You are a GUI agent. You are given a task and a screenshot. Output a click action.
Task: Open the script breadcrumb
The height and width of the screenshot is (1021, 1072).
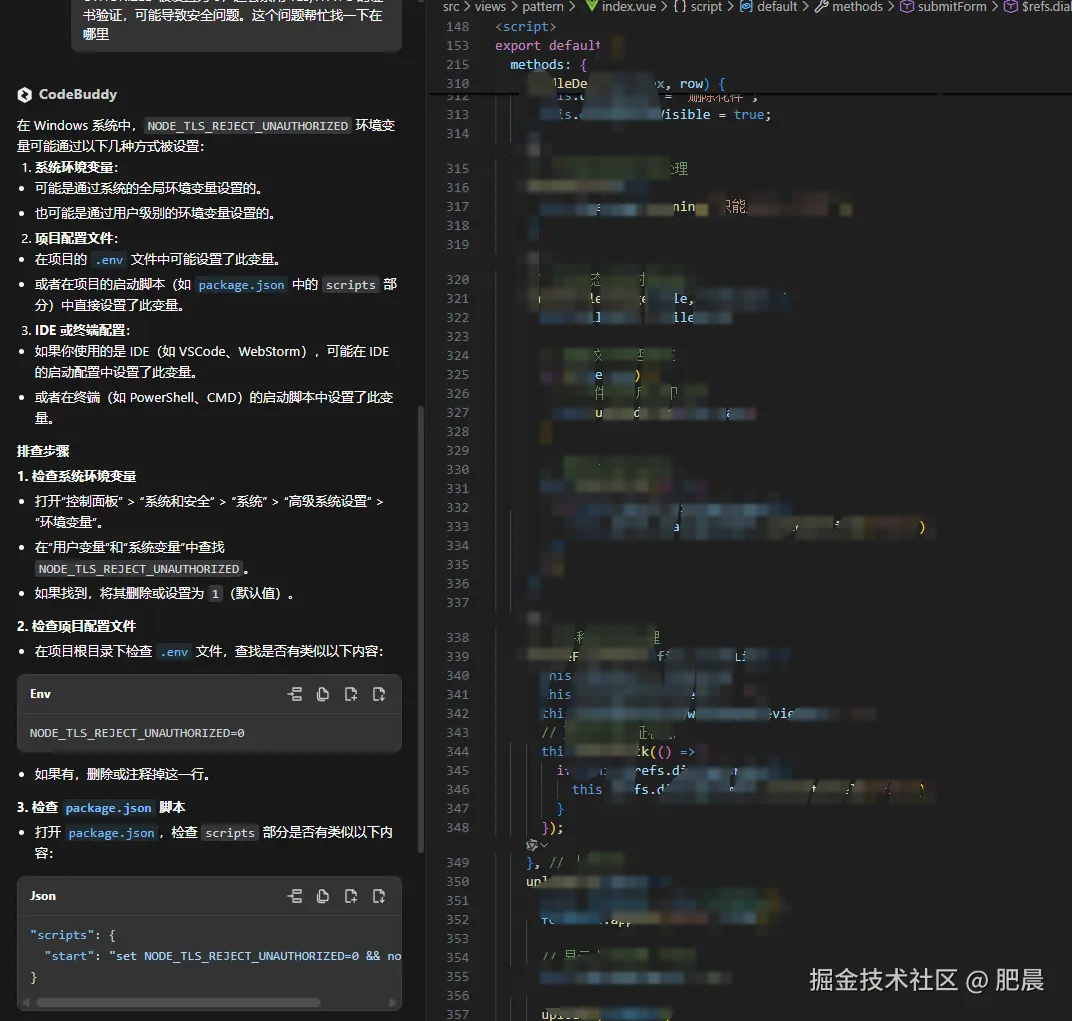point(698,7)
